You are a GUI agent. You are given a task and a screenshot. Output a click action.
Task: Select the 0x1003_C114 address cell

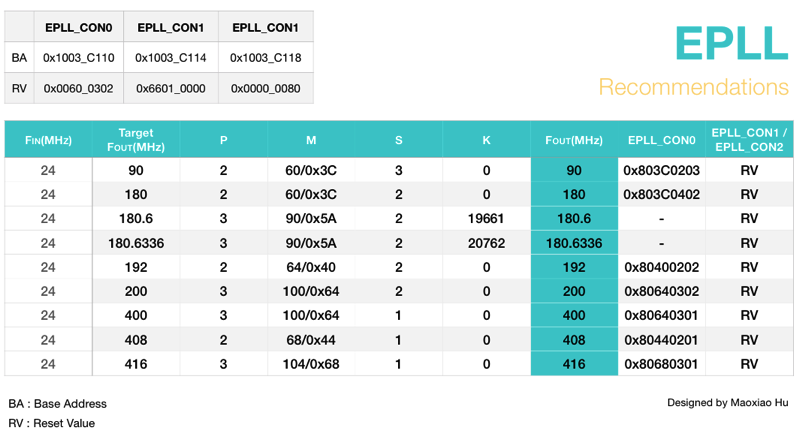tap(171, 58)
